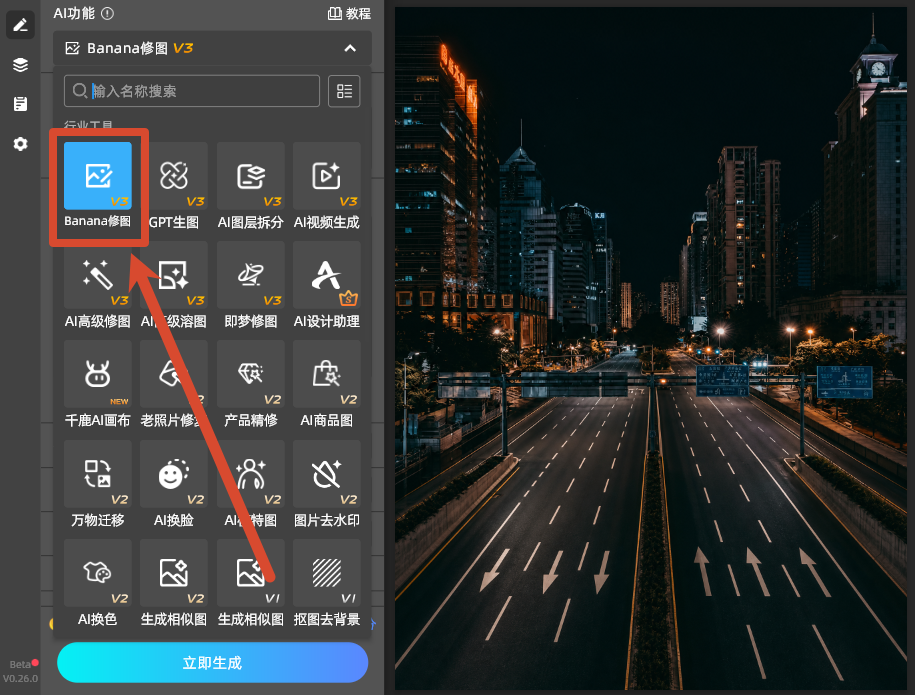The image size is (915, 695).
Task: Open the settings gear in sidebar
Action: pyautogui.click(x=20, y=144)
